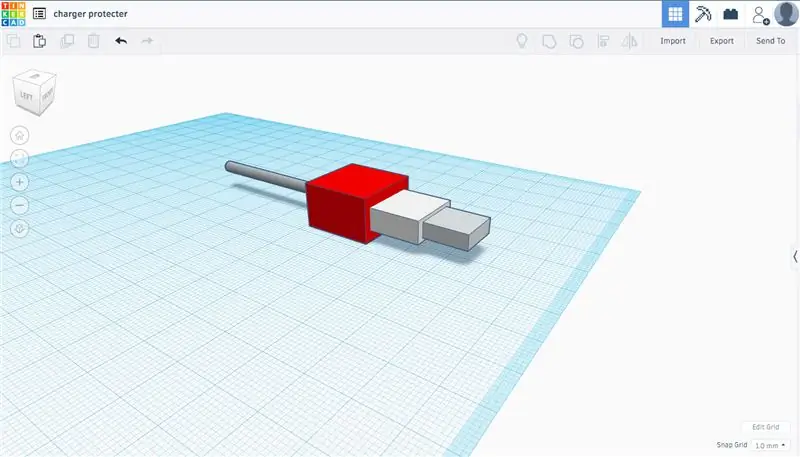Open the Snap Grid dropdown
Viewport: 800px width, 457px height.
click(x=770, y=445)
